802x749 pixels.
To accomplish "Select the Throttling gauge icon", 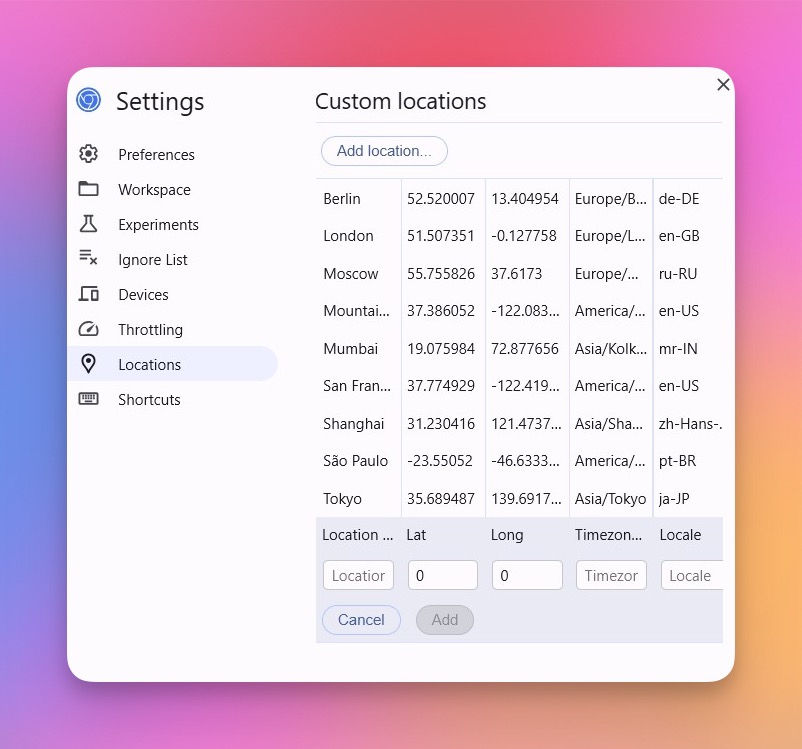I will [88, 329].
